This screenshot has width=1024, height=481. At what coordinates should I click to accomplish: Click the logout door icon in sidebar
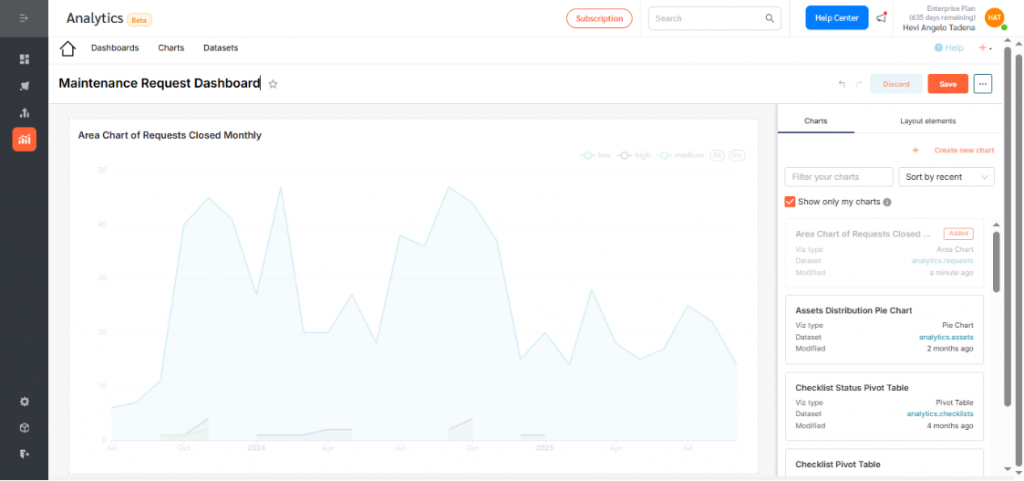[24, 454]
